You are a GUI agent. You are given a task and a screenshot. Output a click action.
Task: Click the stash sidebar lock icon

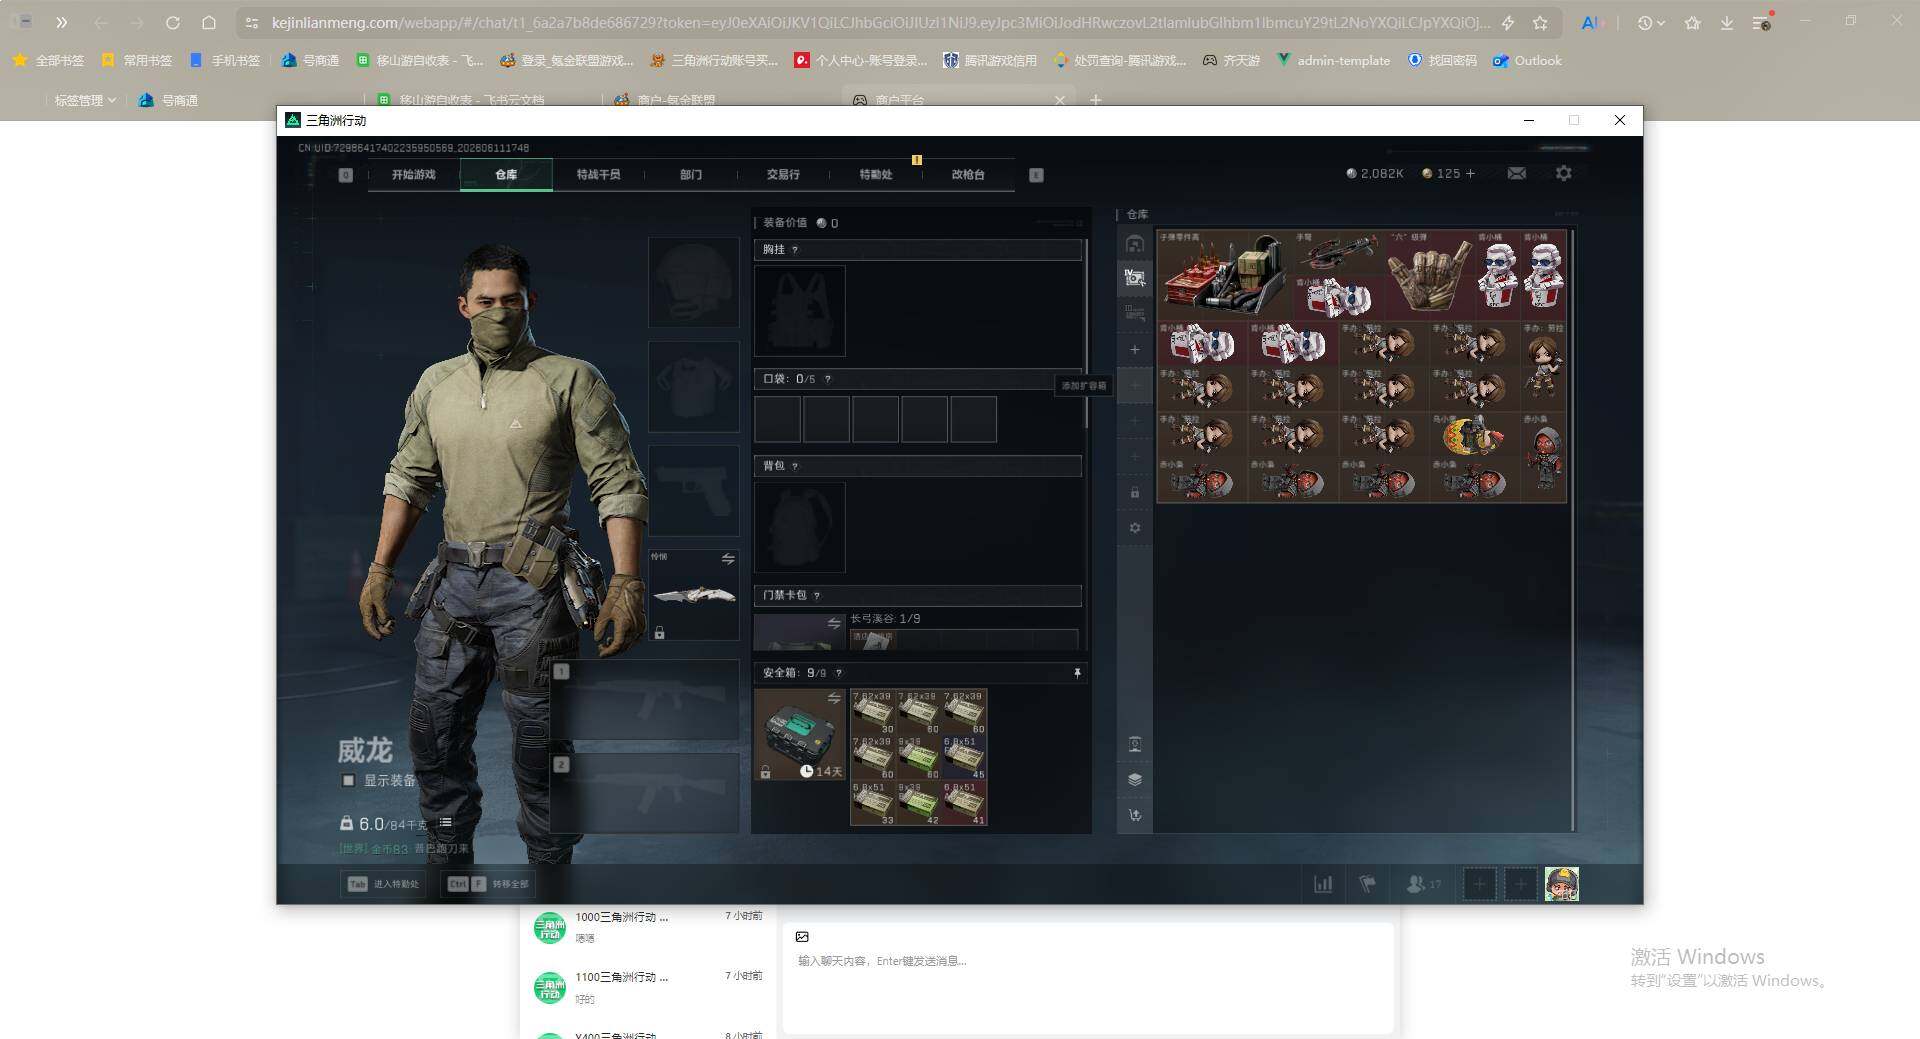(1134, 492)
